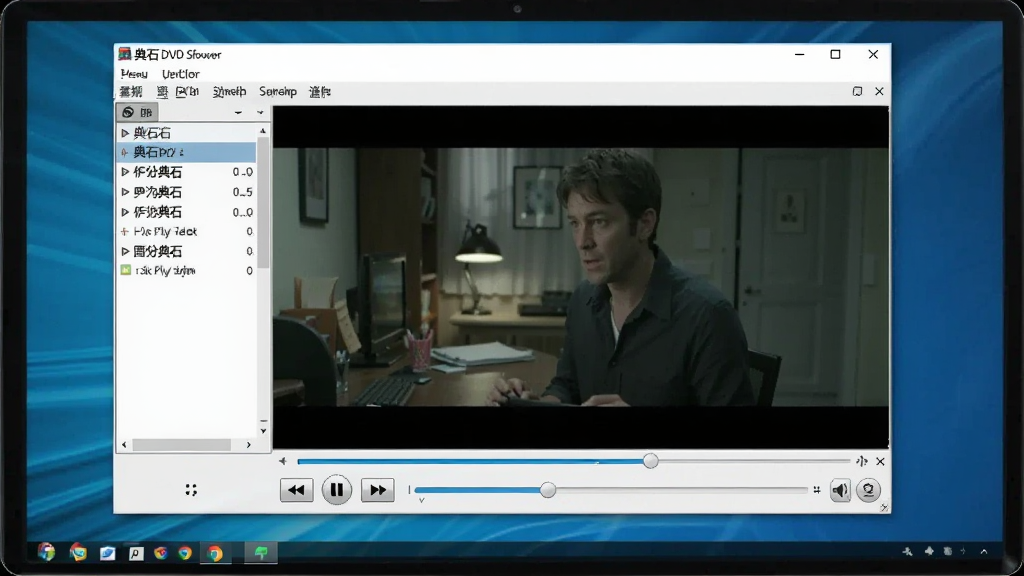The width and height of the screenshot is (1024, 576).
Task: Click the "0..5" value in the playlist
Action: point(242,192)
